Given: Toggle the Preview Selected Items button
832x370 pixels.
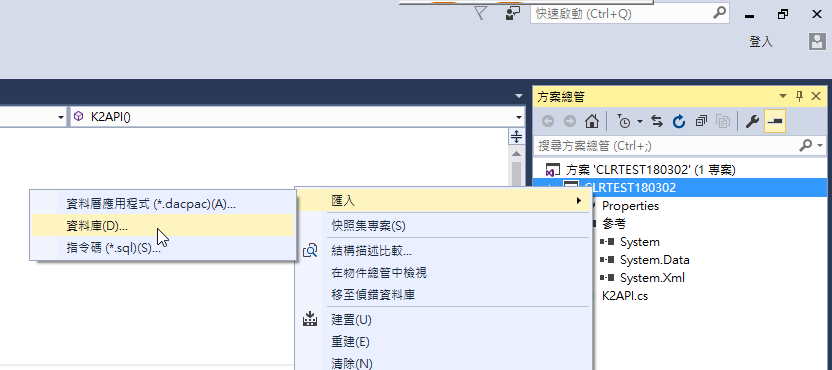Looking at the screenshot, I should click(x=775, y=122).
